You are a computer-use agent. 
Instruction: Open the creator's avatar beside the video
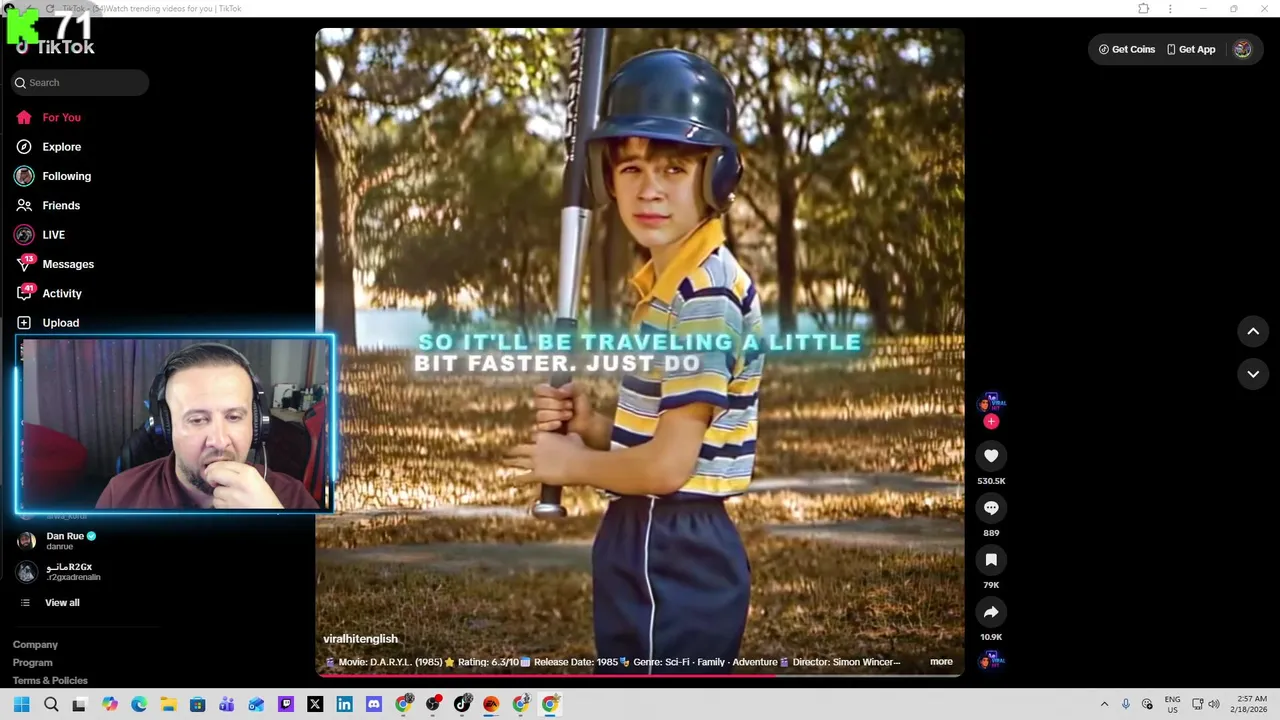click(x=991, y=404)
